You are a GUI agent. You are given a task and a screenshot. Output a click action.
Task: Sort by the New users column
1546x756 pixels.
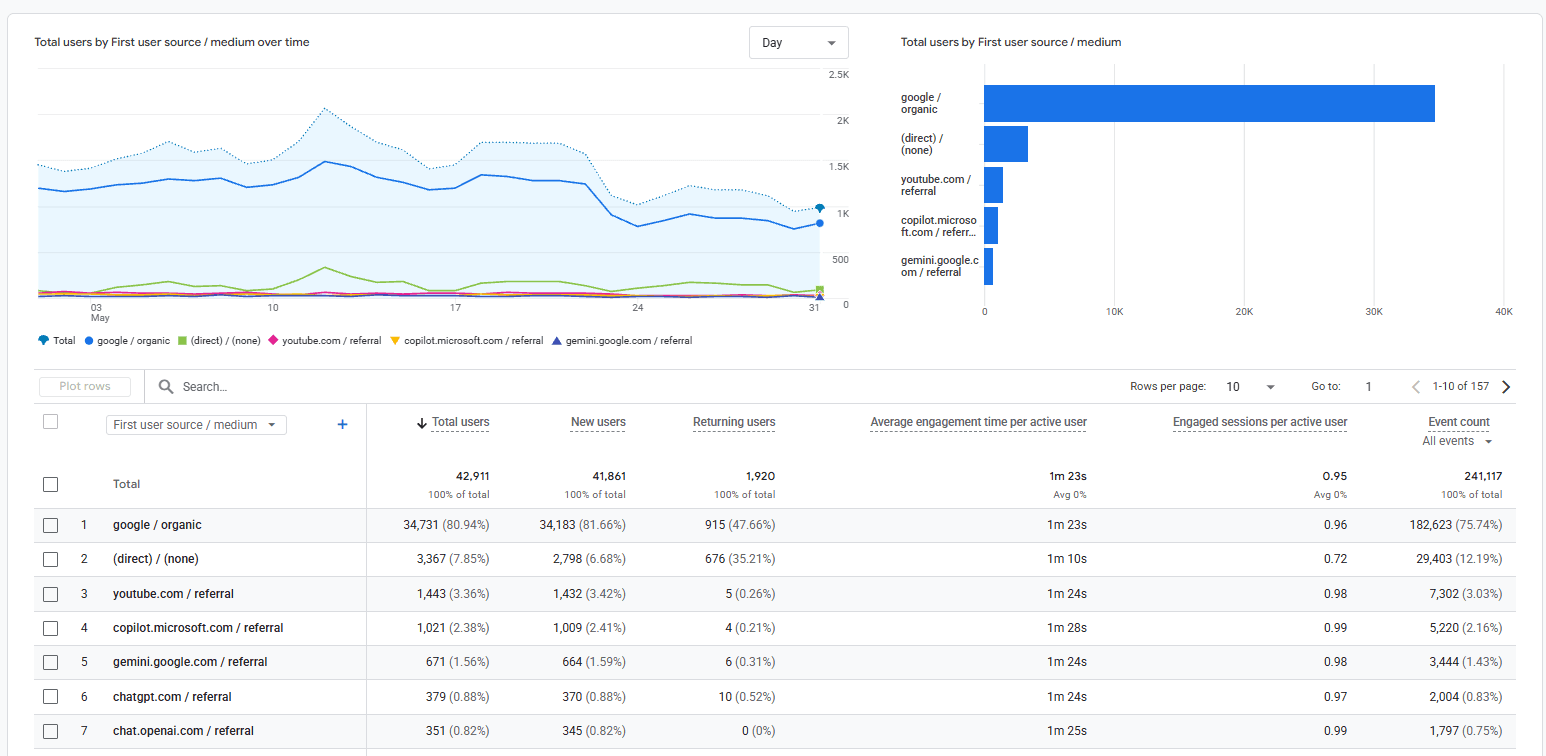[598, 422]
